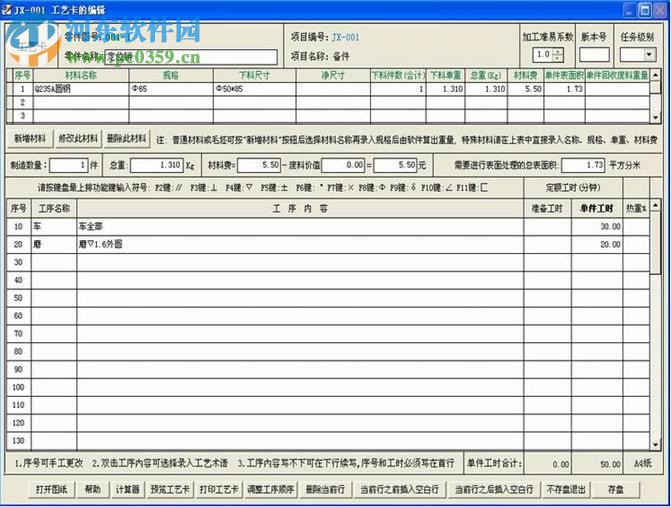Viewport: 671px width, 507px height.
Task: Click the title bar application icon
Action: [x=6, y=9]
